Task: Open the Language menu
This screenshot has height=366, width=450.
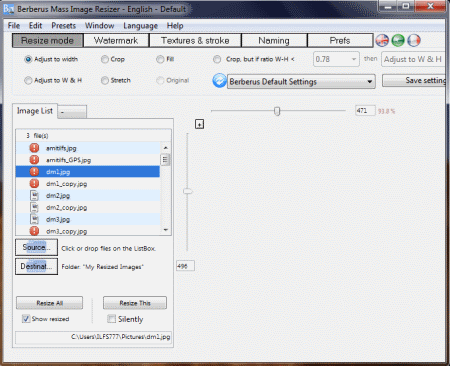Action: click(x=140, y=26)
